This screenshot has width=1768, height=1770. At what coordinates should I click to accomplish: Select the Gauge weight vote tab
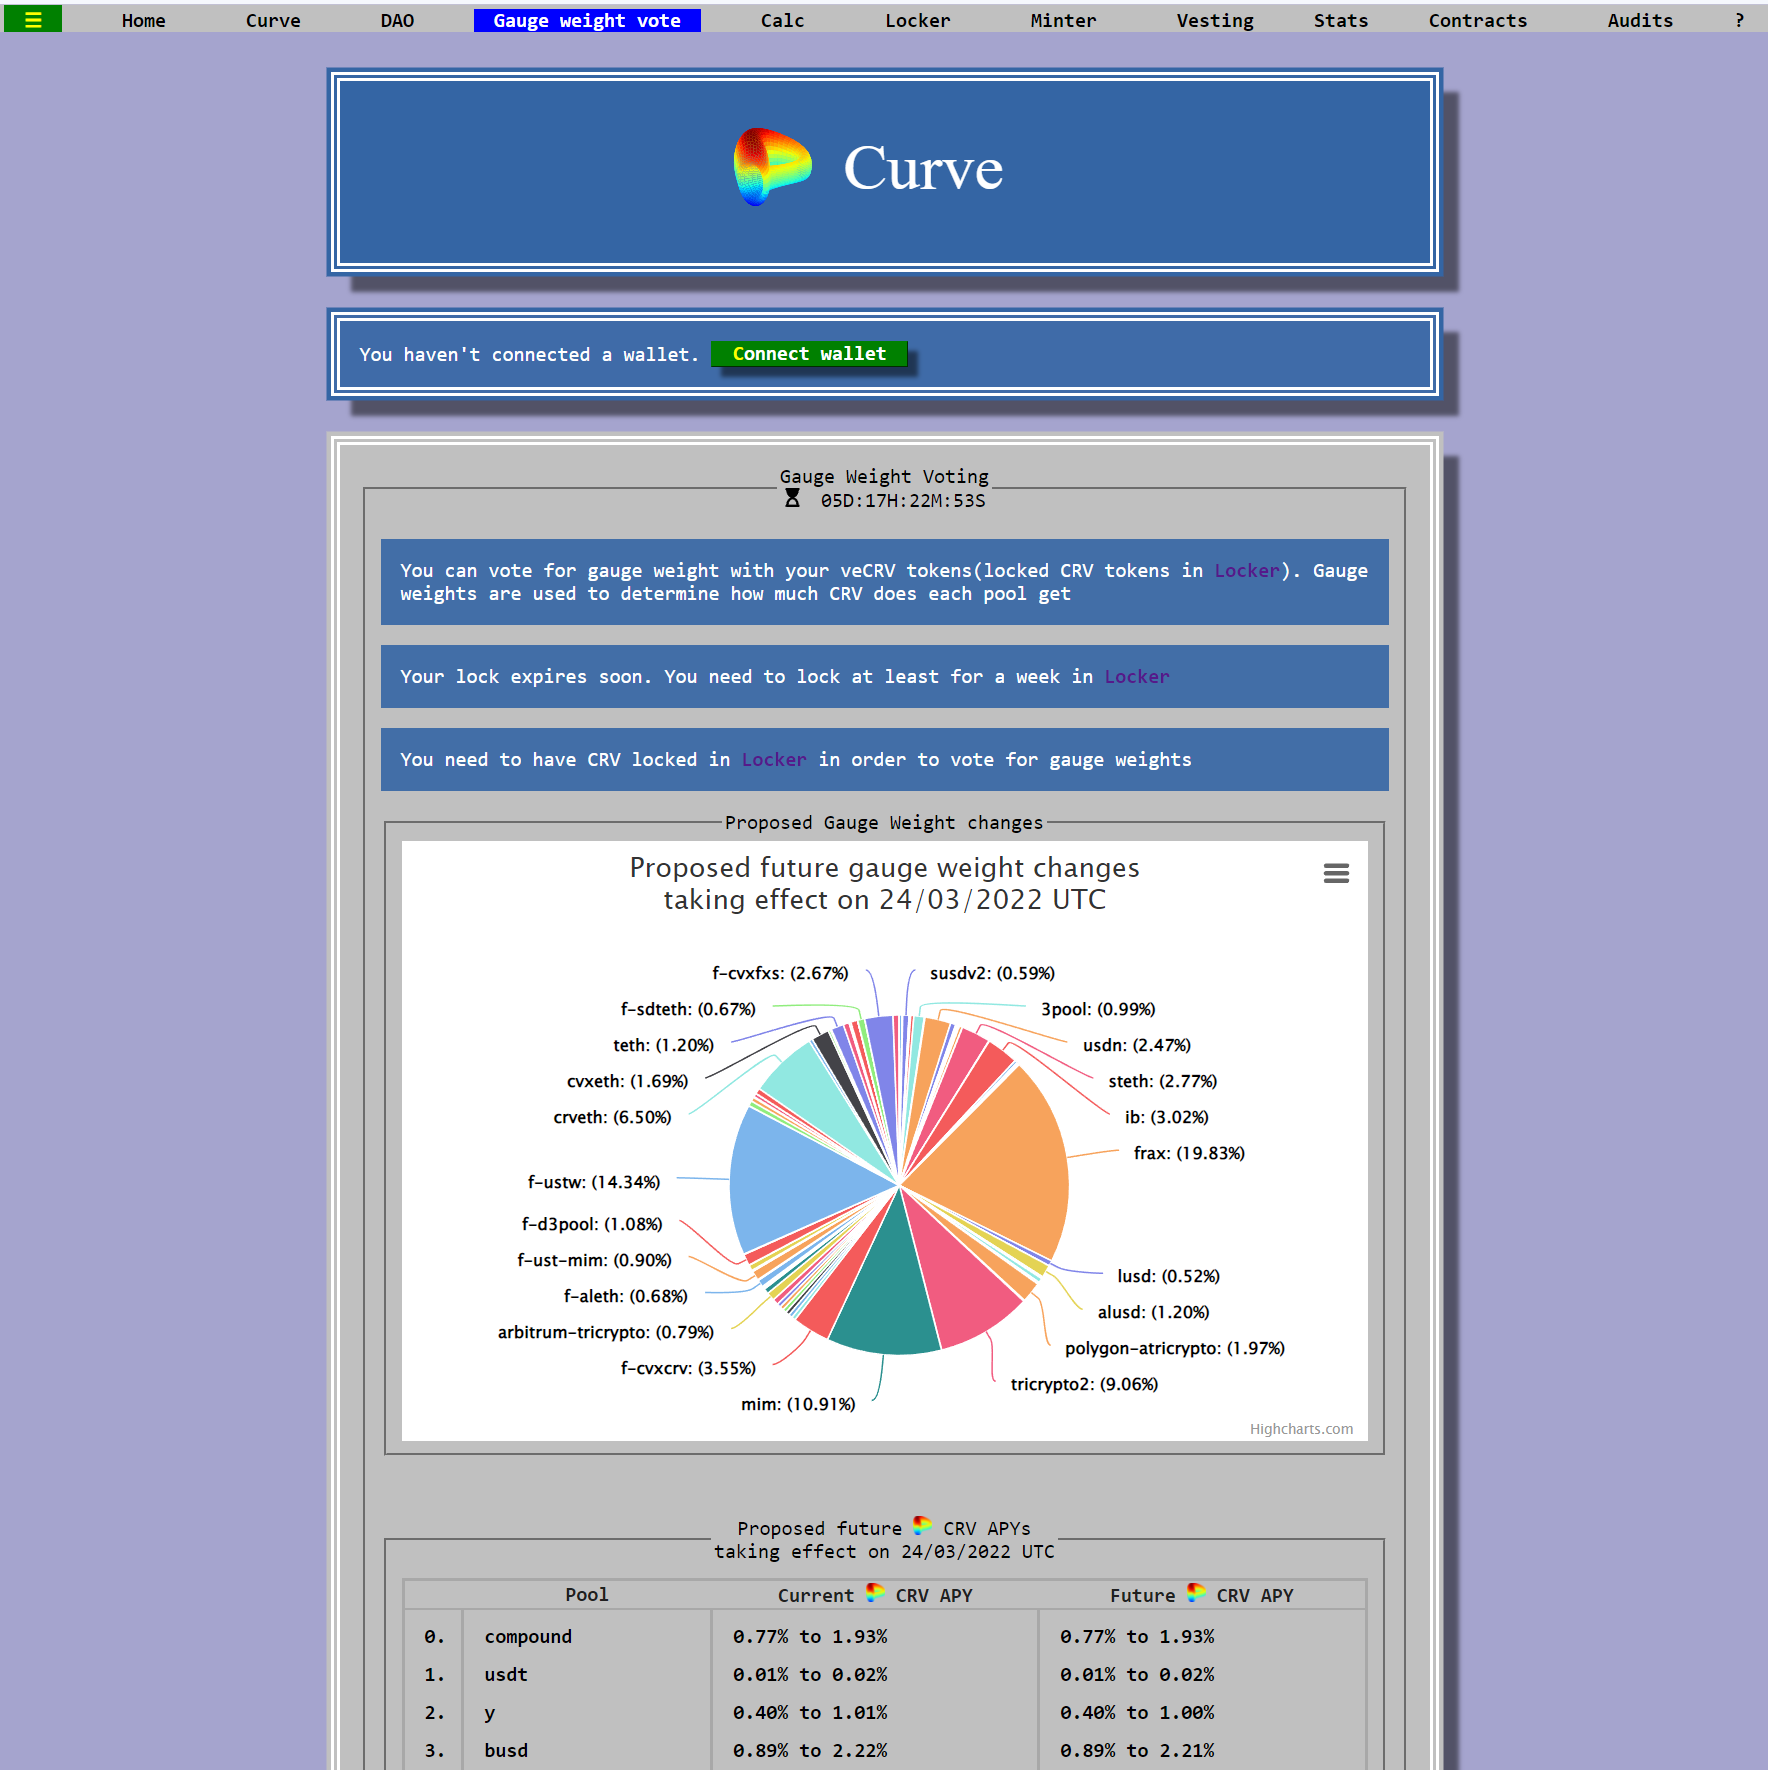(x=587, y=20)
